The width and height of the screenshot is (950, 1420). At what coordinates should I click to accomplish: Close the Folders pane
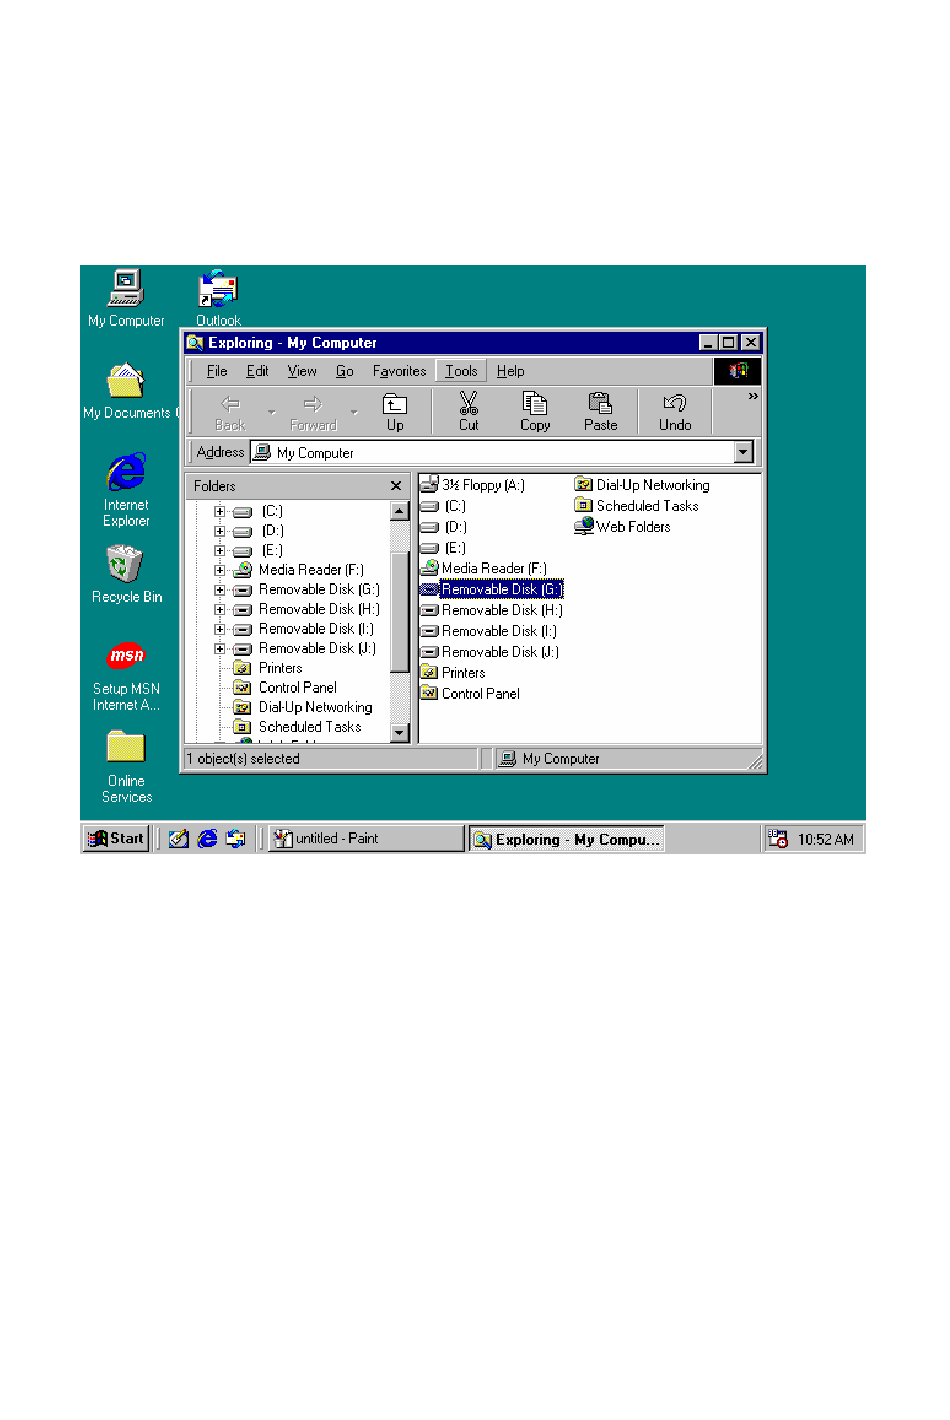click(396, 486)
